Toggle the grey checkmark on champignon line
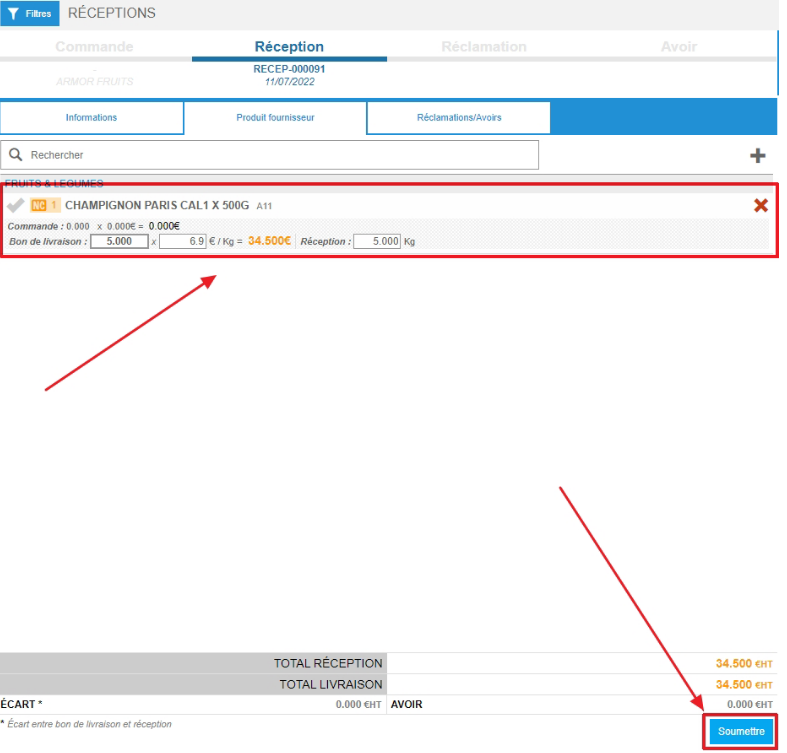 15,205
